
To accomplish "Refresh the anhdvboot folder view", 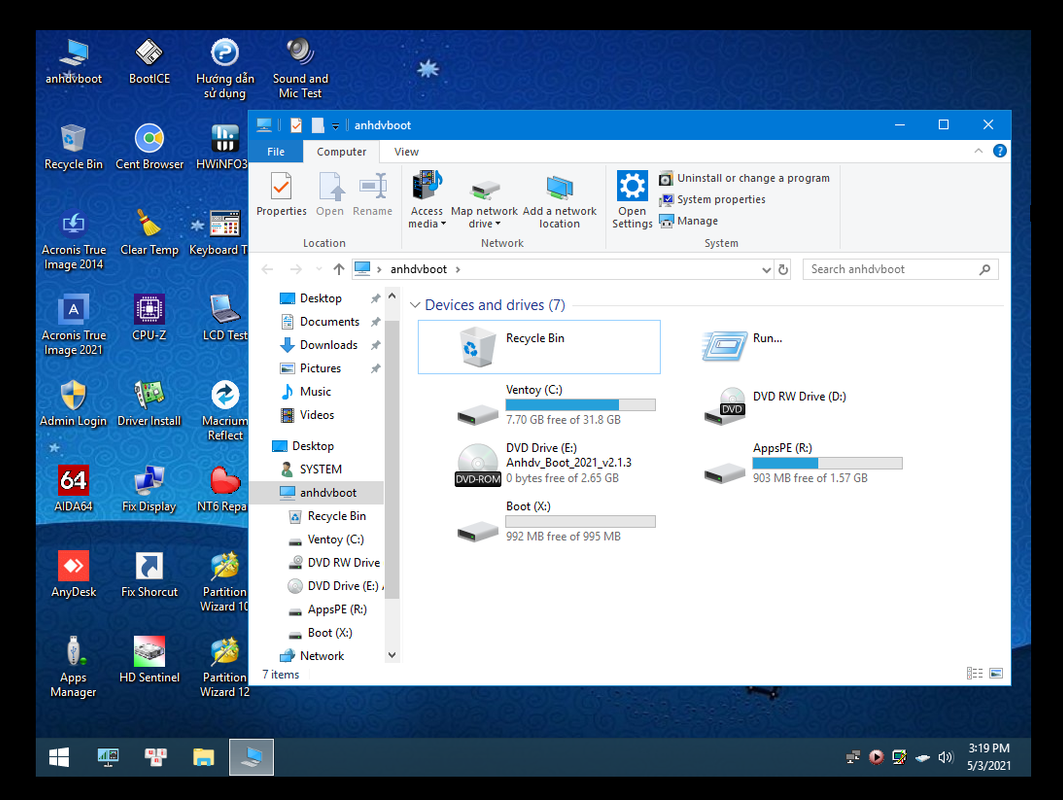I will [784, 269].
